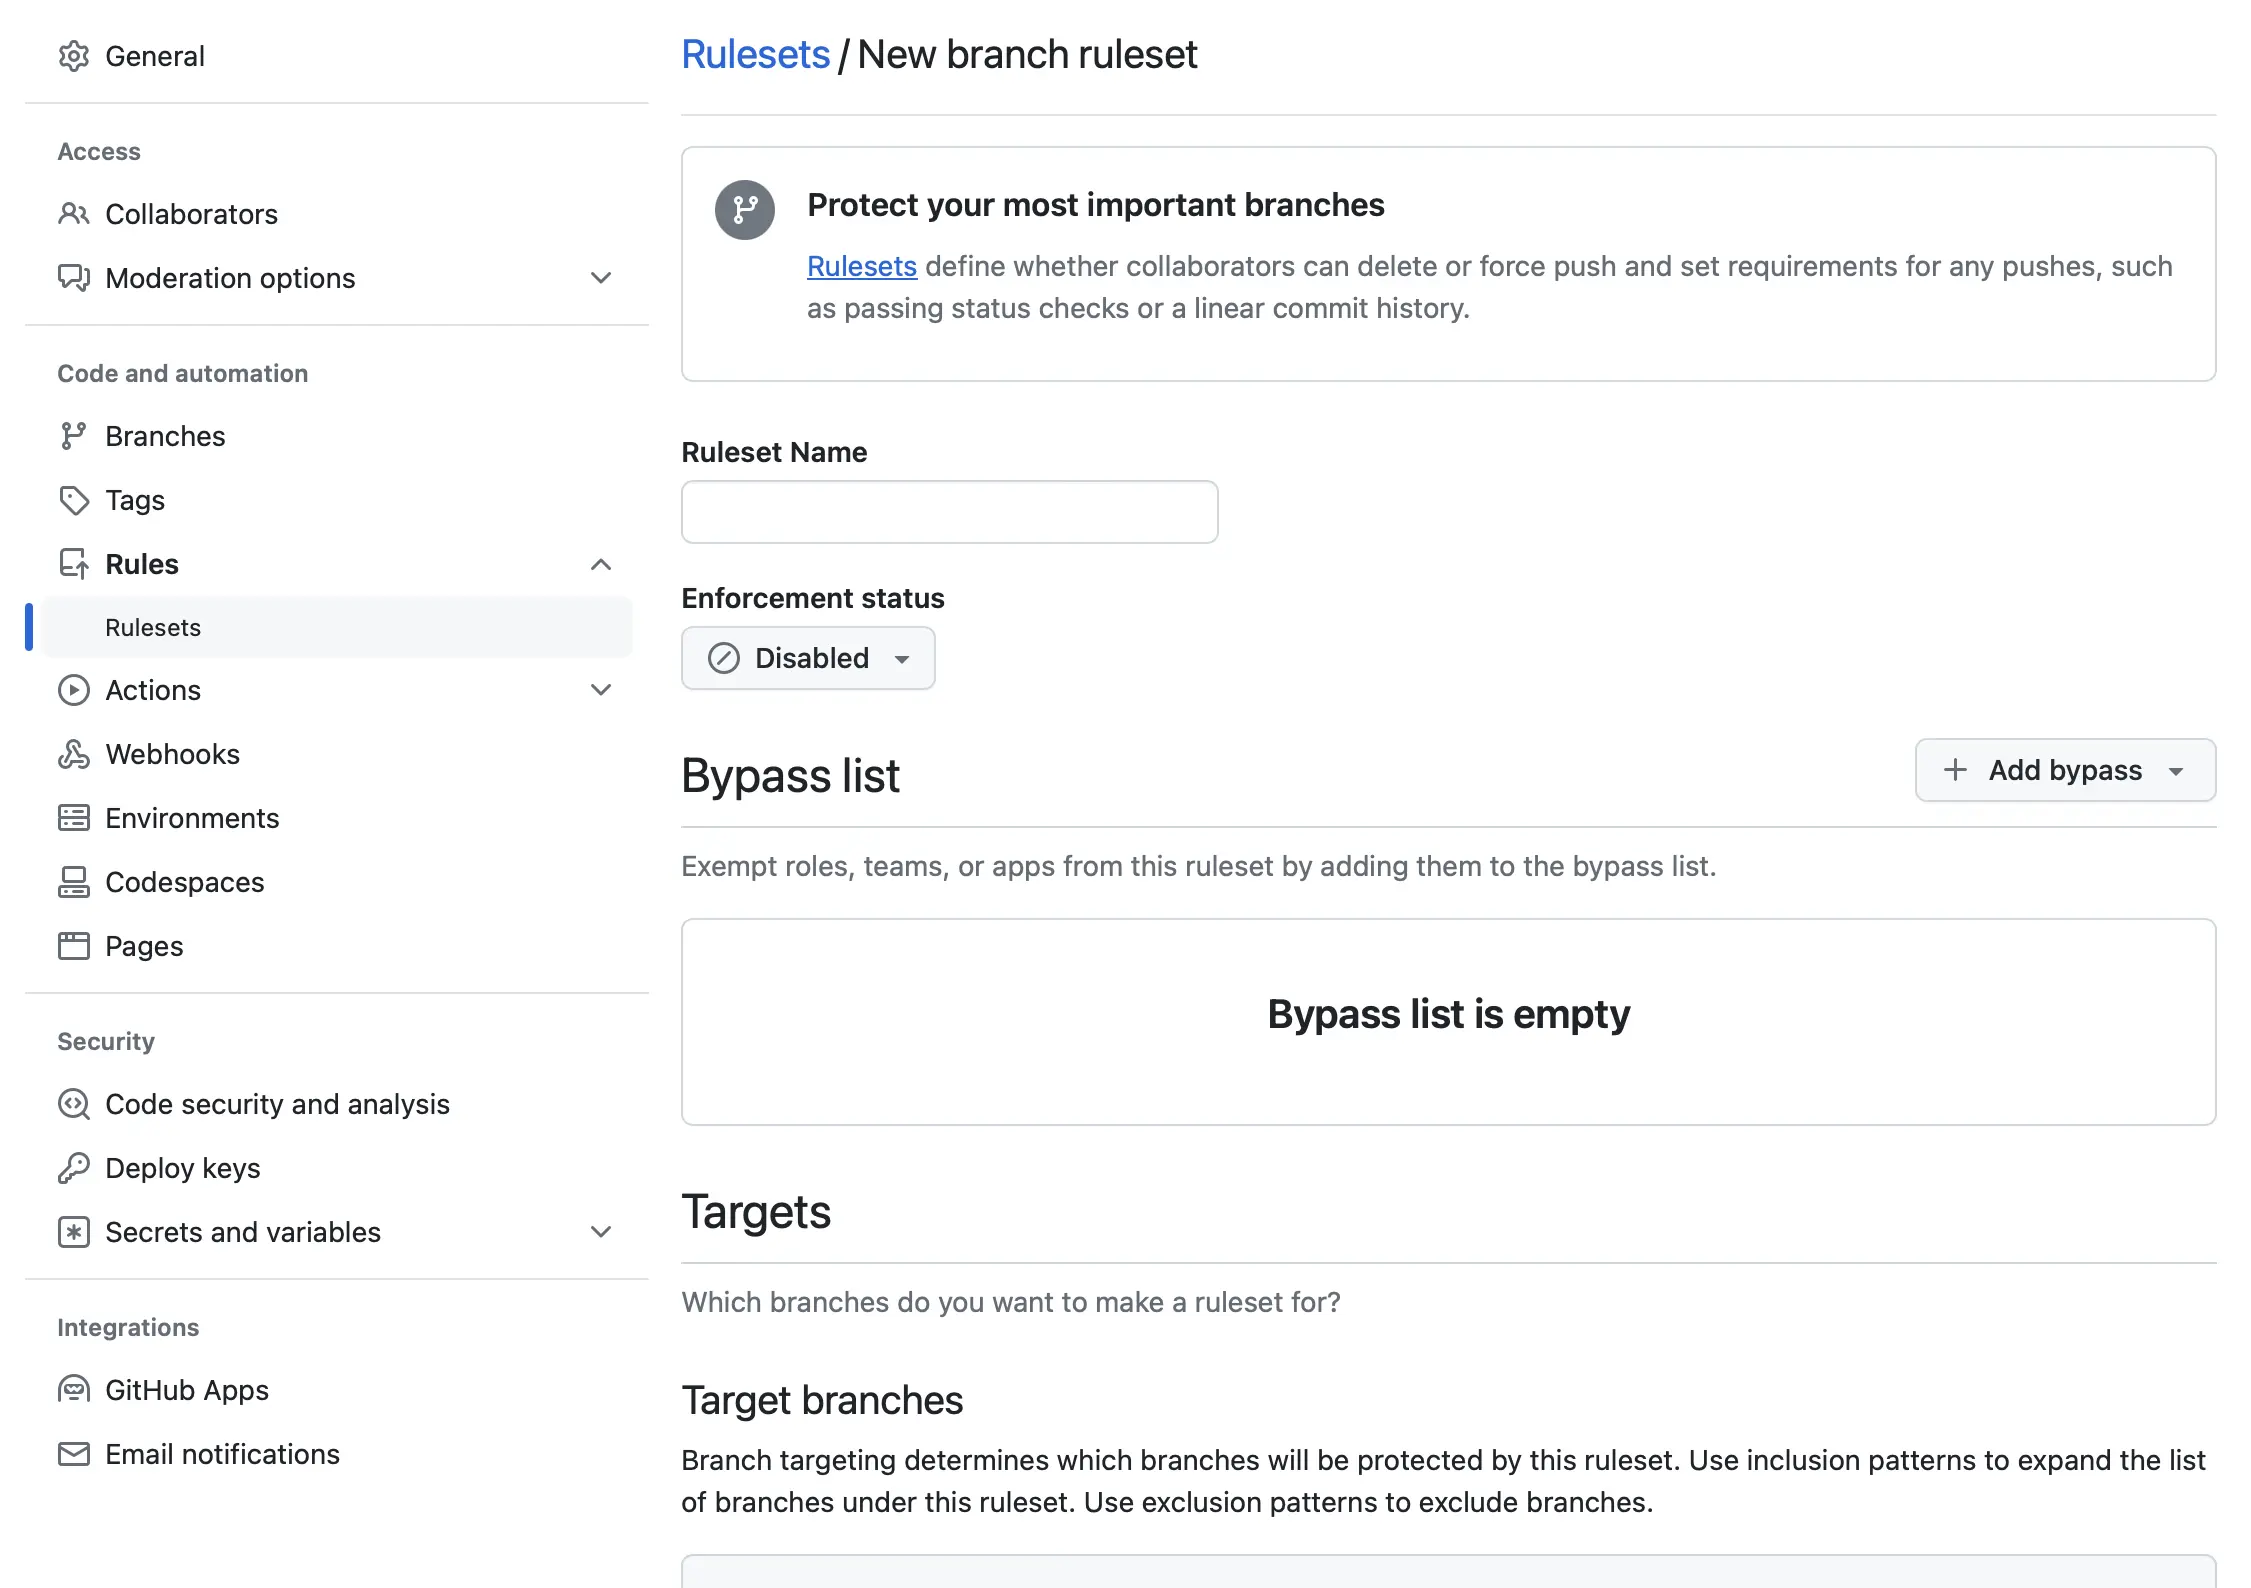Click the Webhooks icon in sidebar

pyautogui.click(x=74, y=754)
